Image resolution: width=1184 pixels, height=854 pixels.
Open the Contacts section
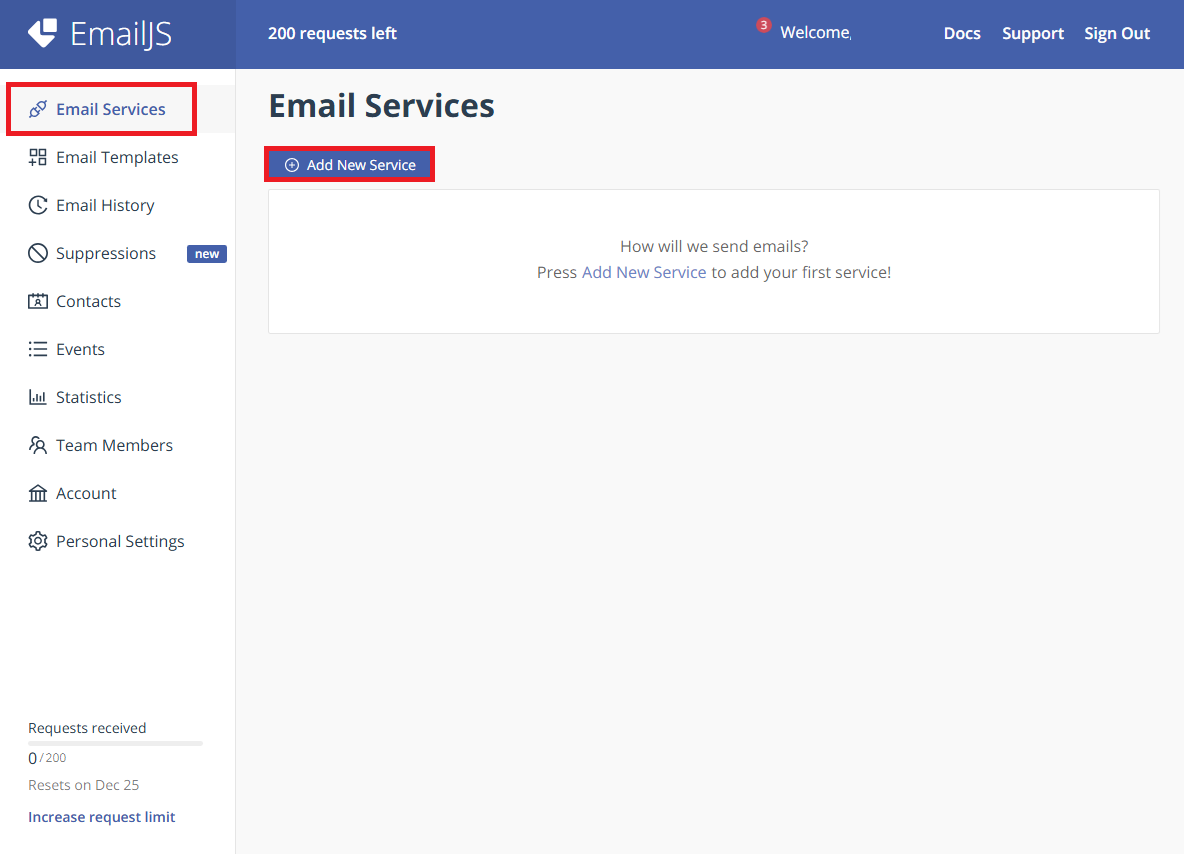point(88,301)
